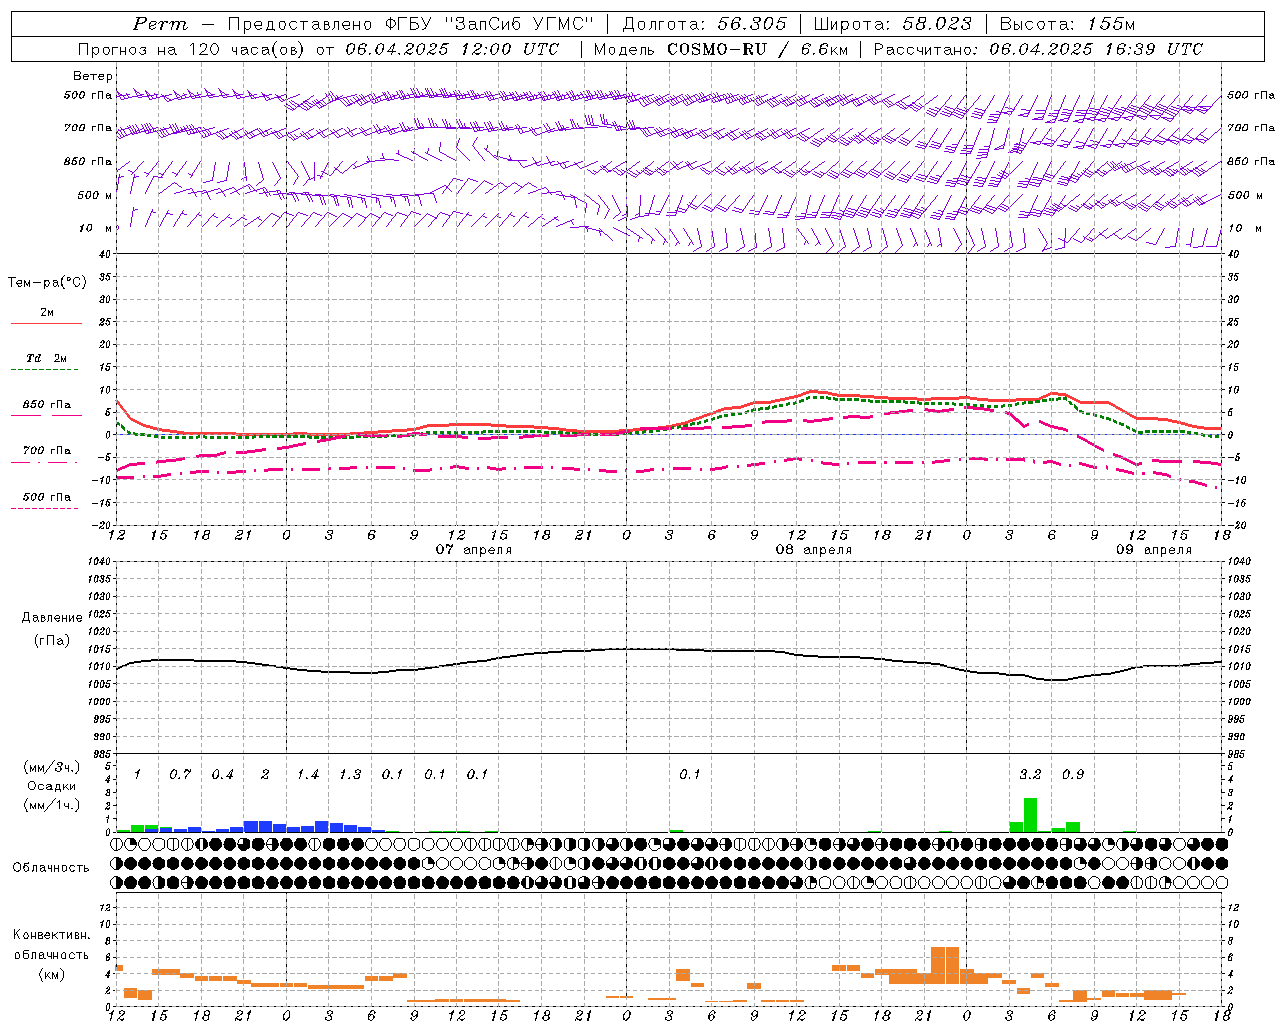Select "Прогноз на 120 часа(ов)" forecast line
Viewport: 1280px width, 1024px height.
[x=192, y=49]
